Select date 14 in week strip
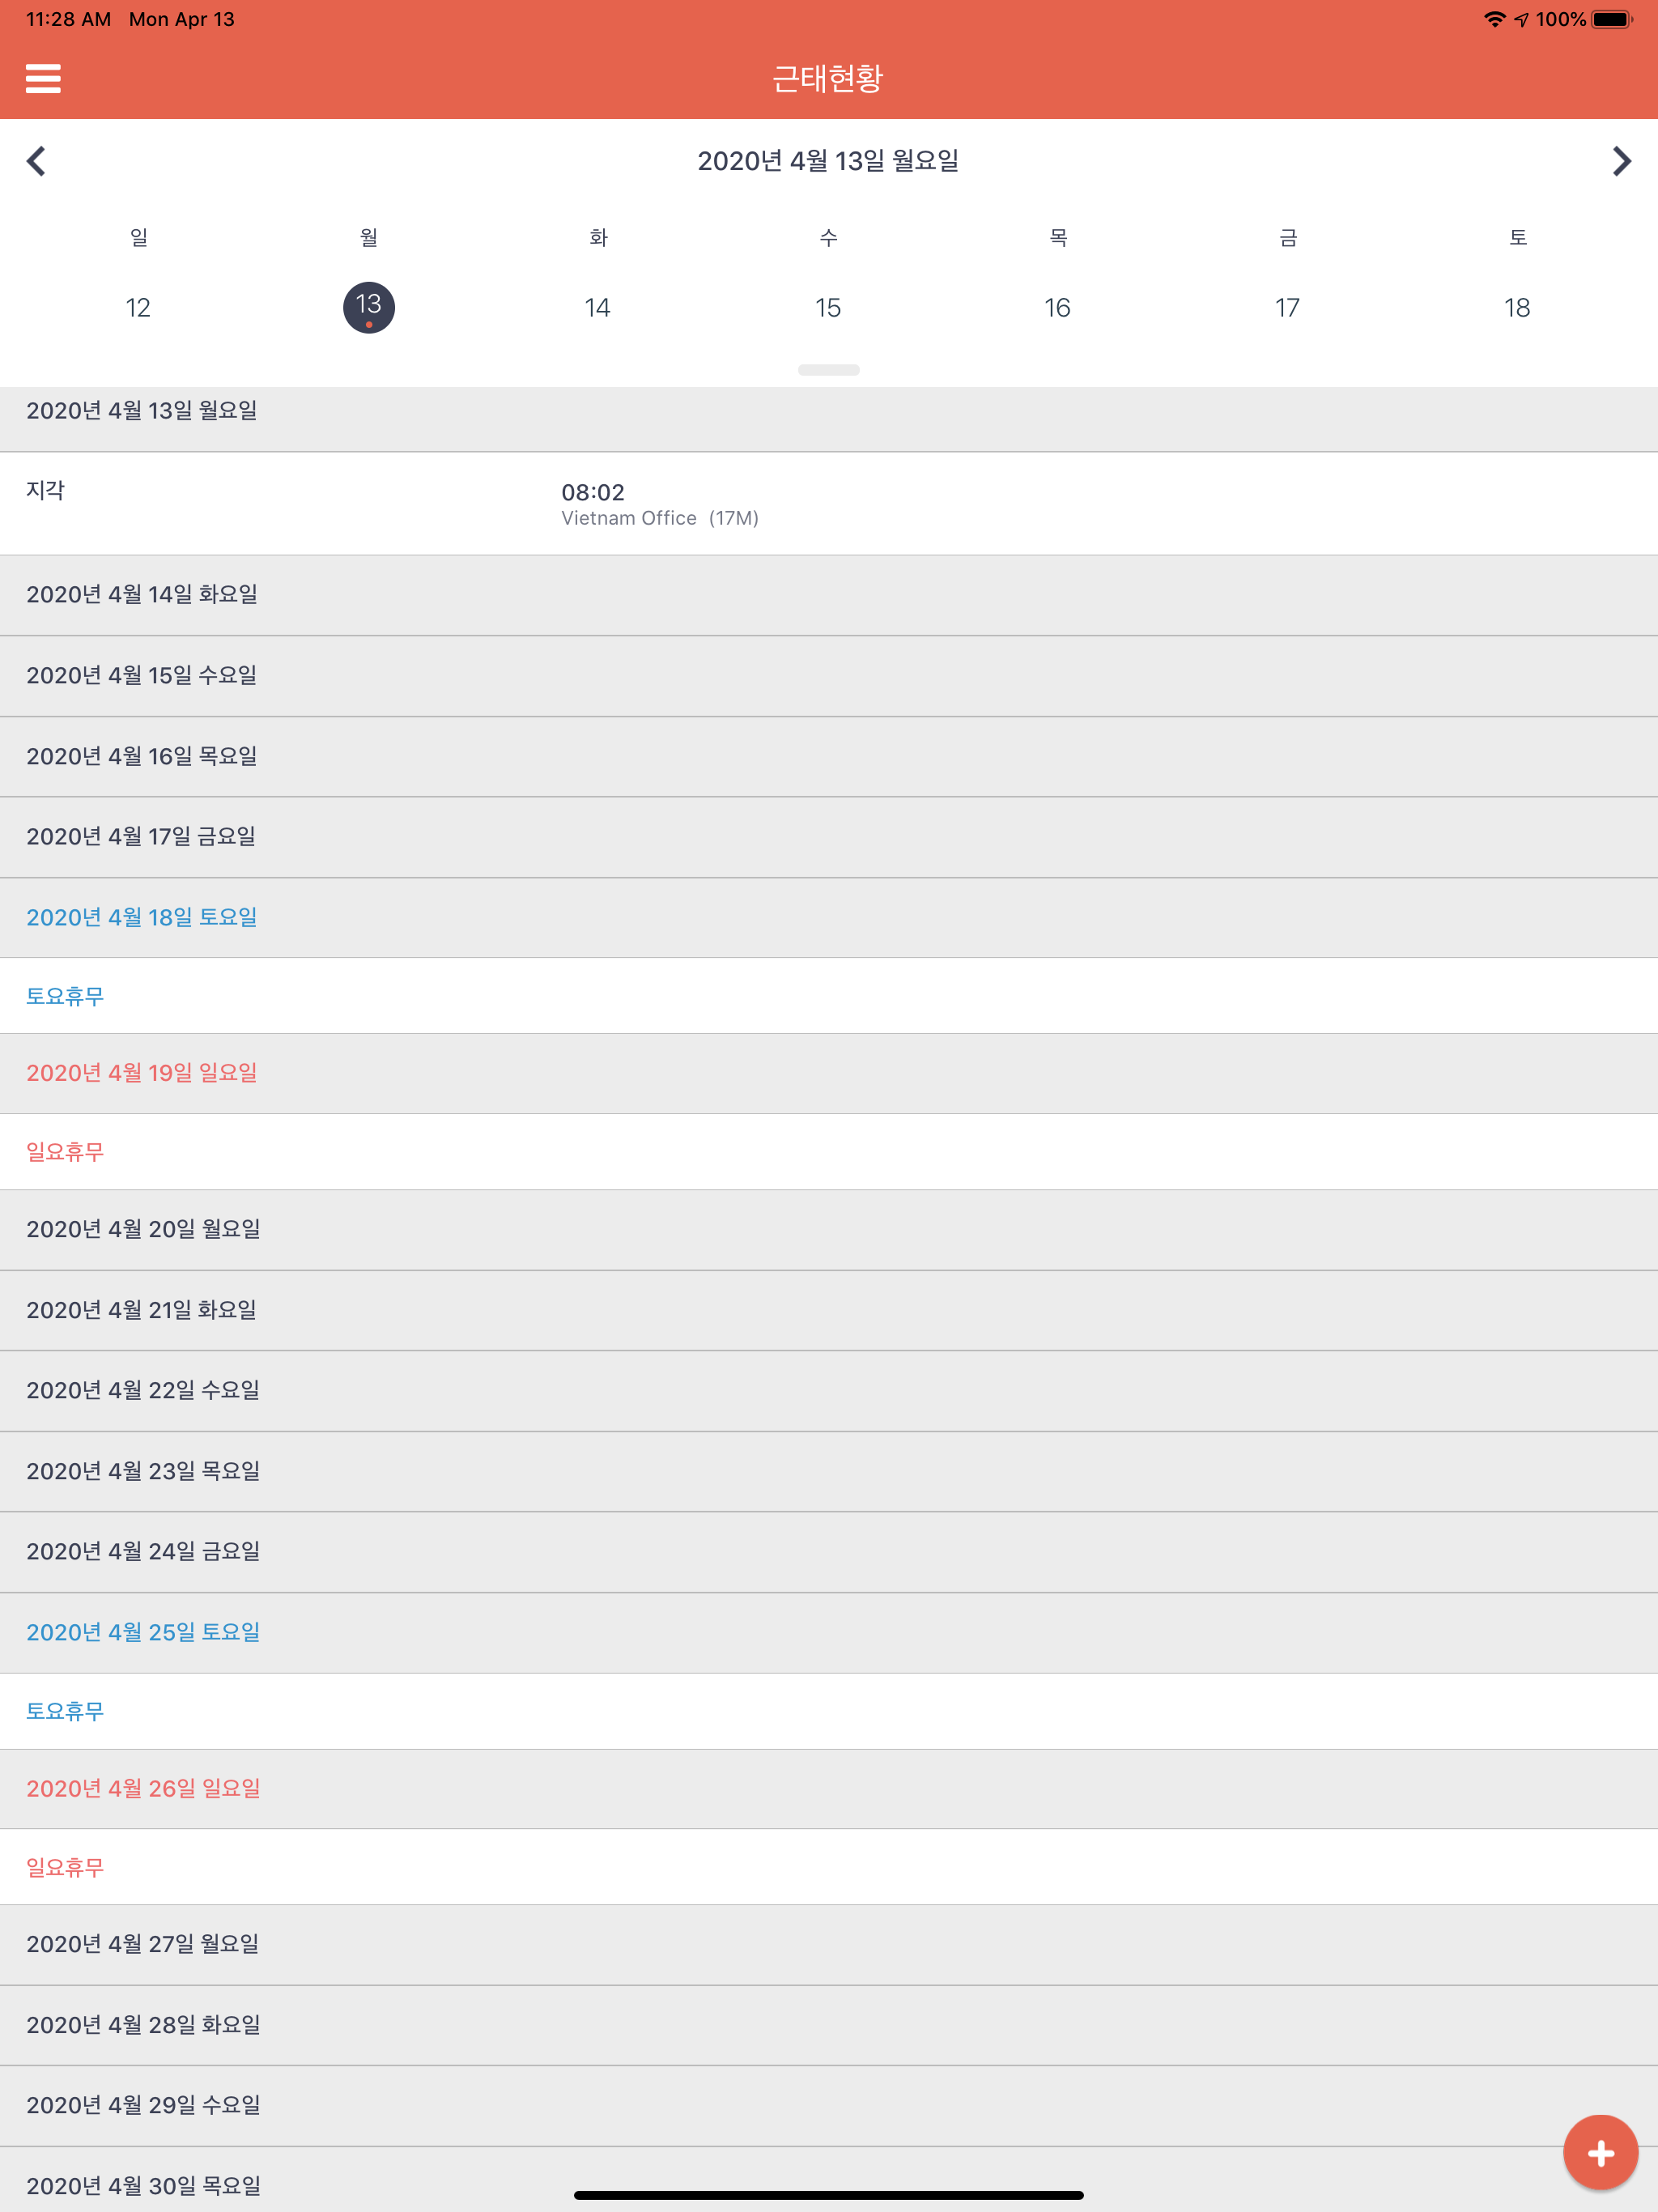Screen dimensions: 1658x2212 598,307
